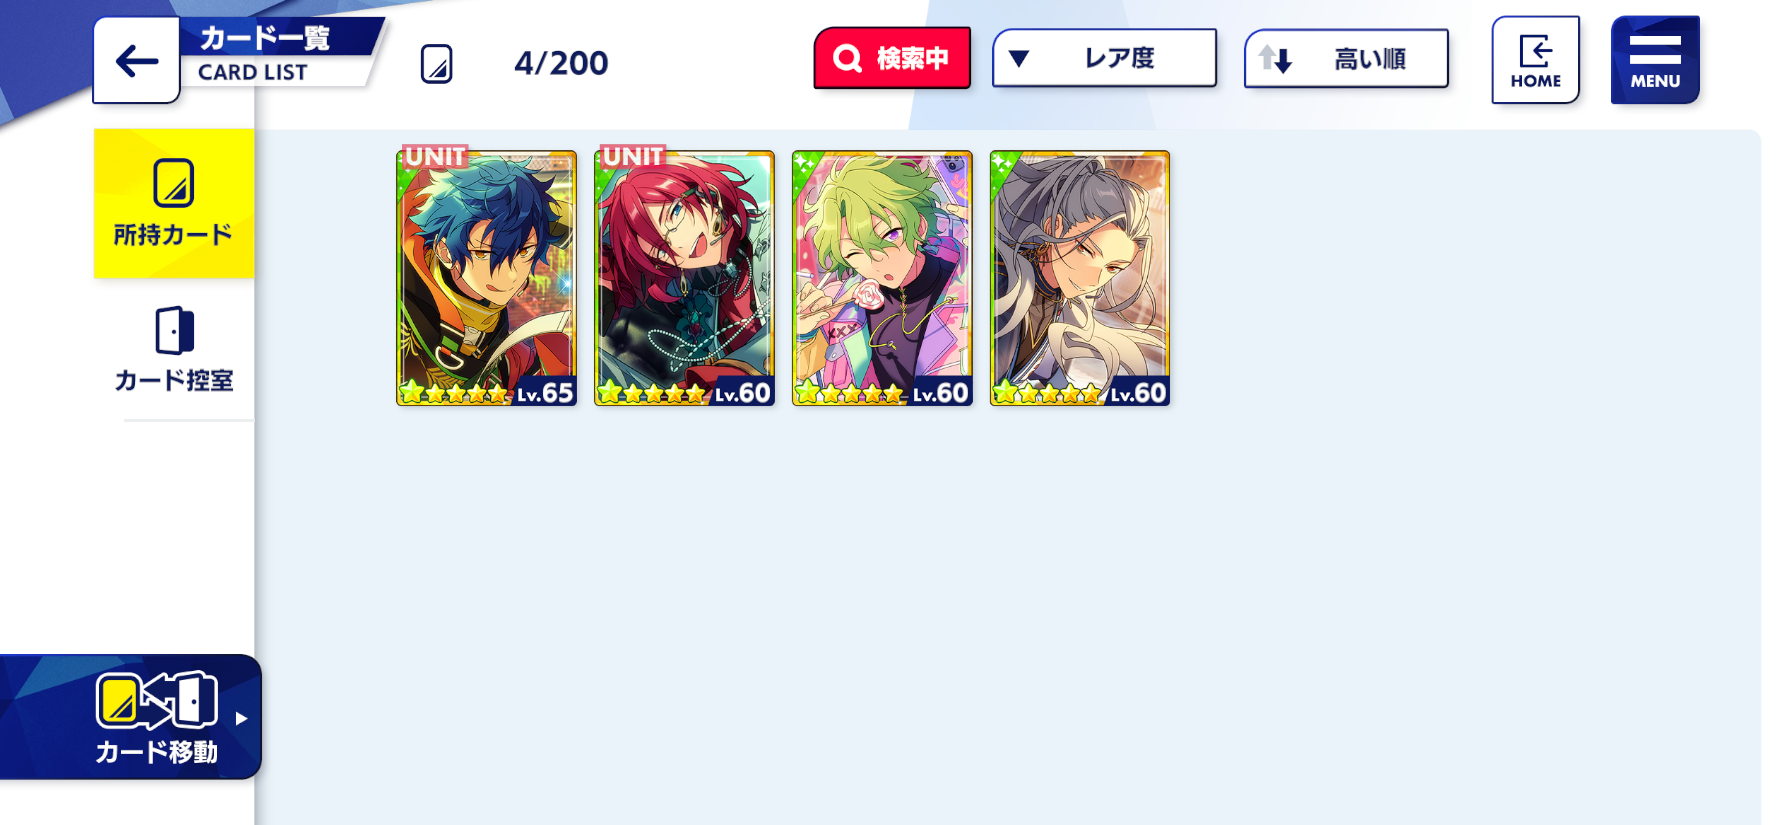1792x825 pixels.
Task: Open the red 検索中 search filter
Action: coord(892,58)
